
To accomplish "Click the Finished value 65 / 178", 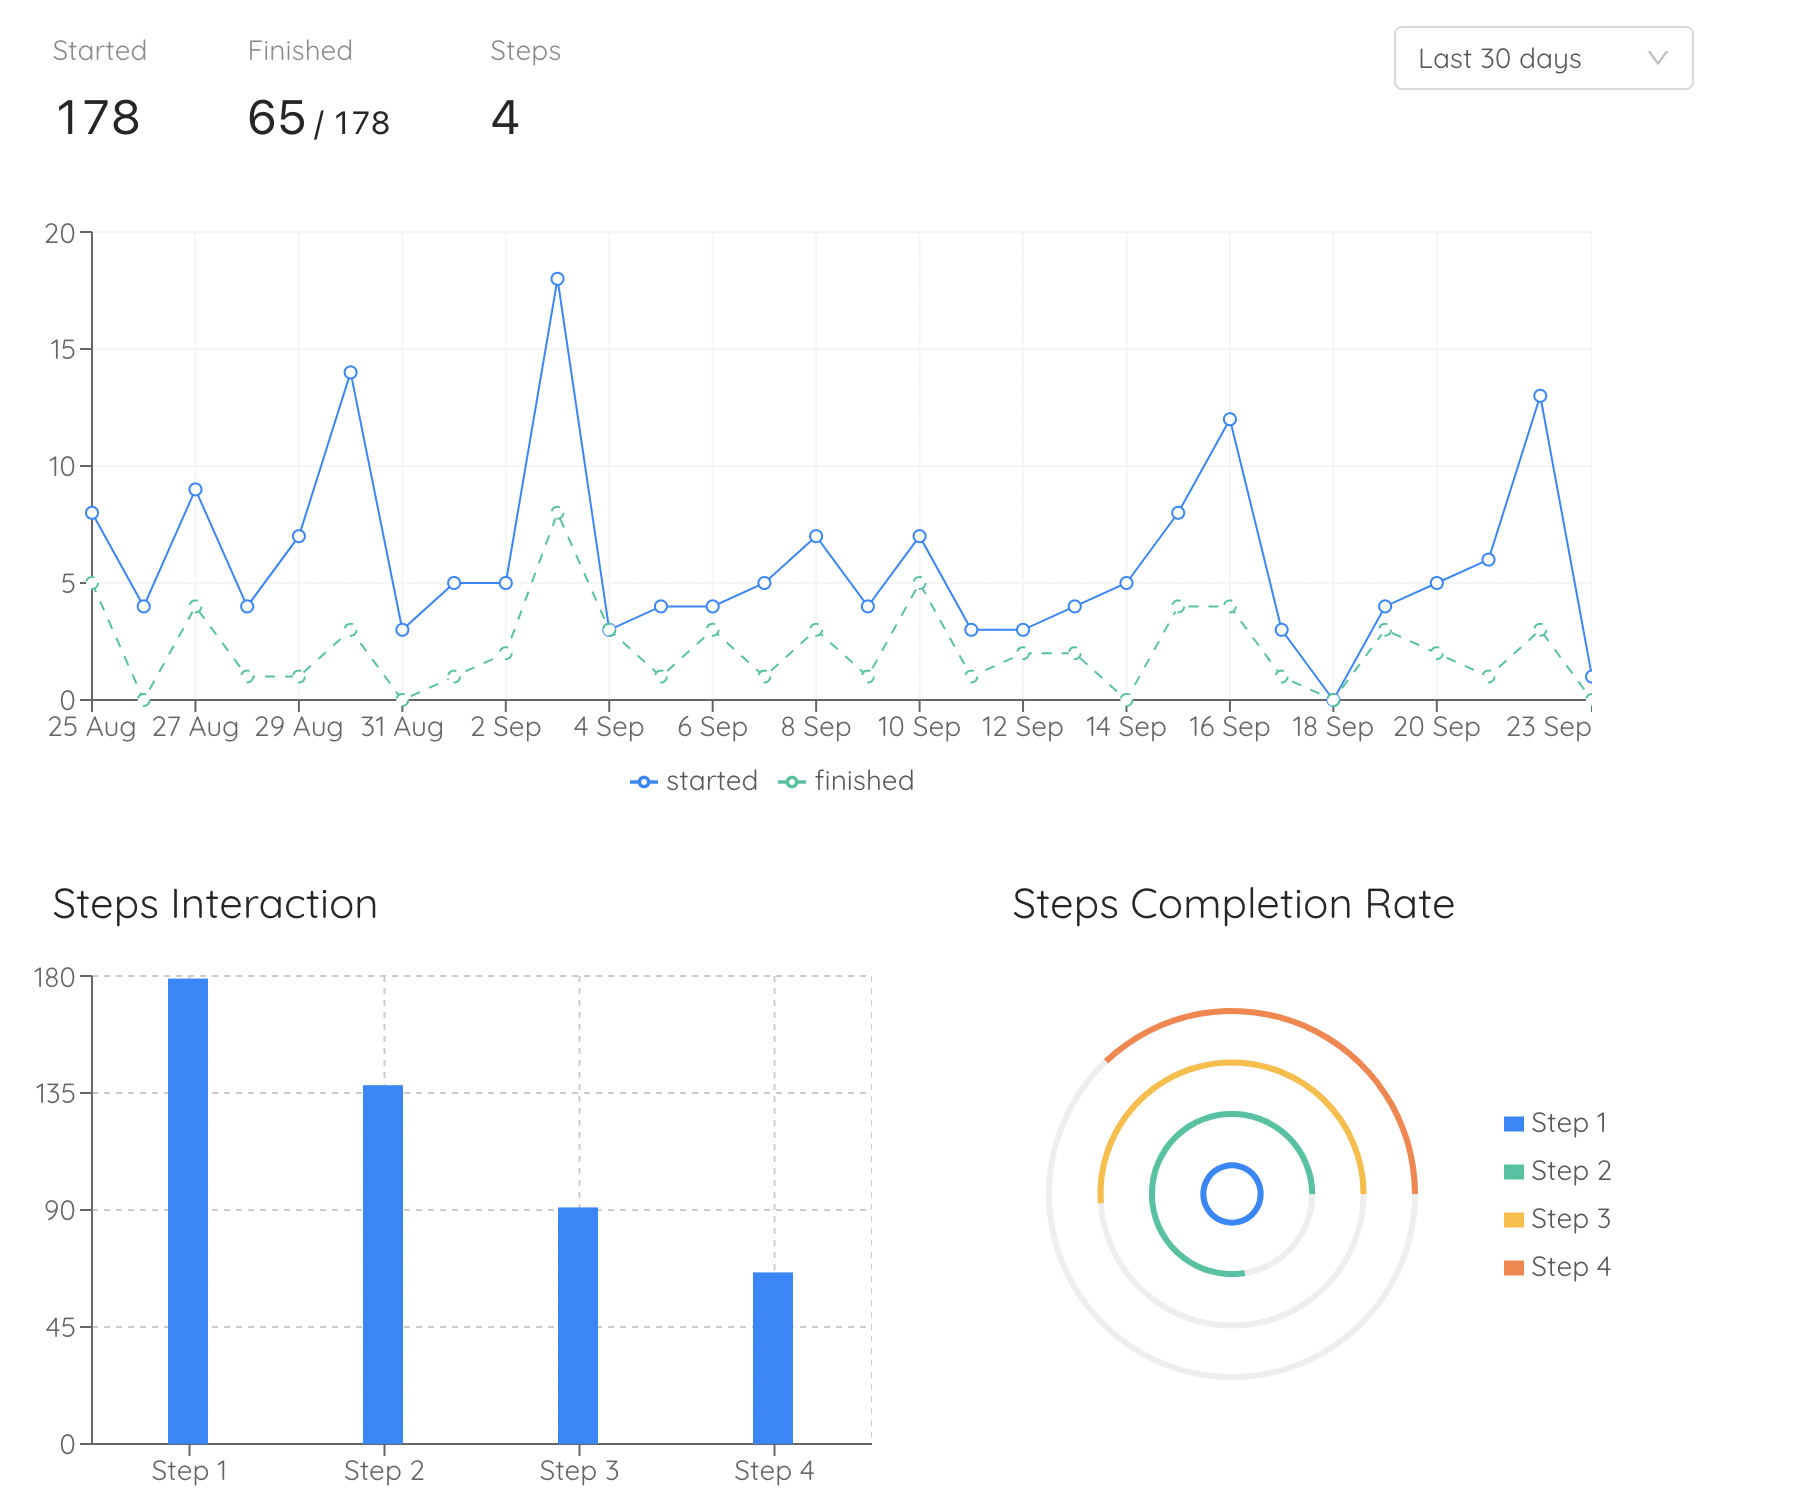I will (x=318, y=118).
